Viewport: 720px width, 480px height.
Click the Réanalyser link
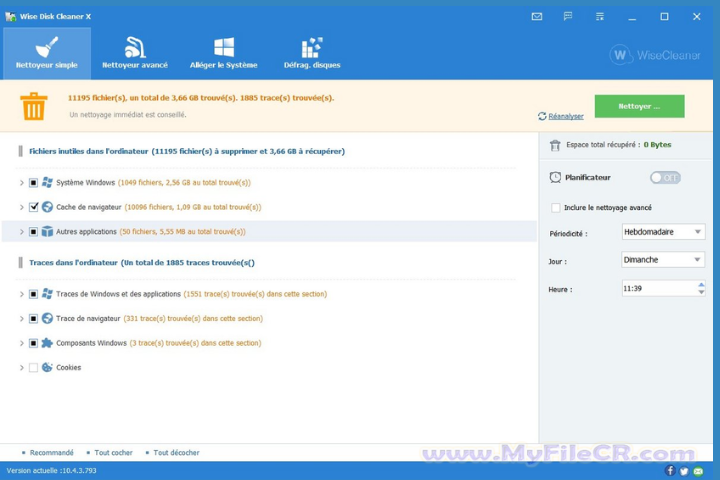pos(566,117)
